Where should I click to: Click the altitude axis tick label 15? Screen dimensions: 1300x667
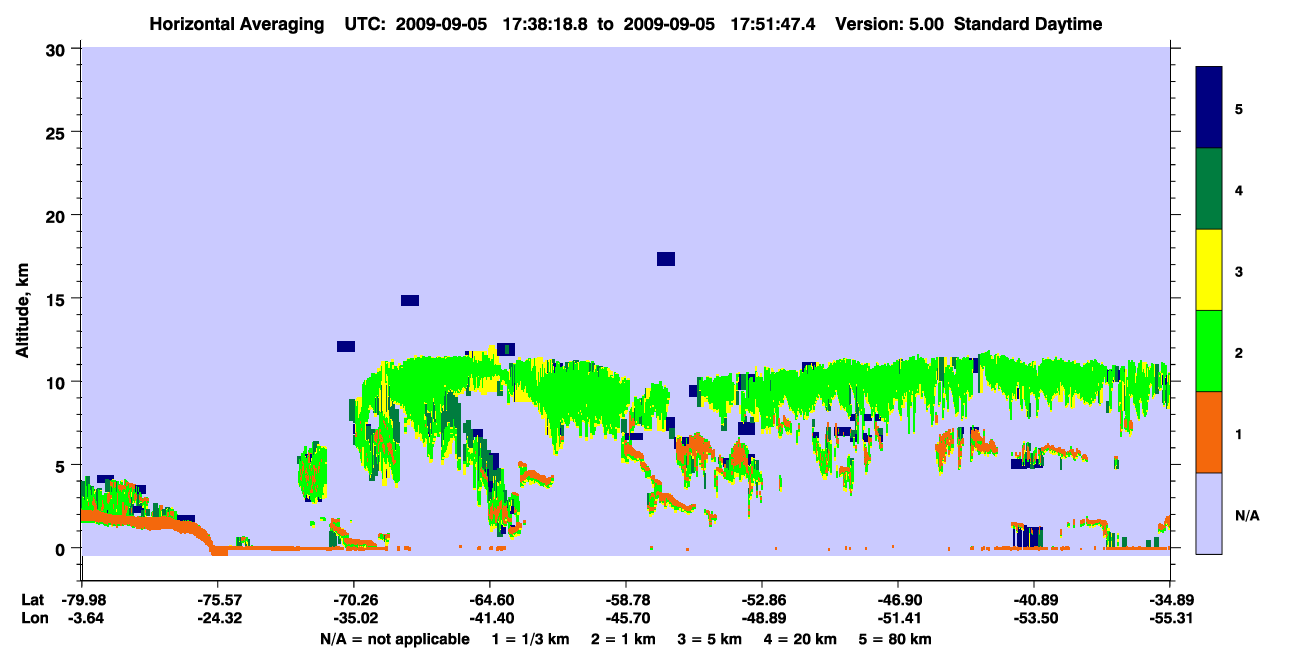click(58, 299)
